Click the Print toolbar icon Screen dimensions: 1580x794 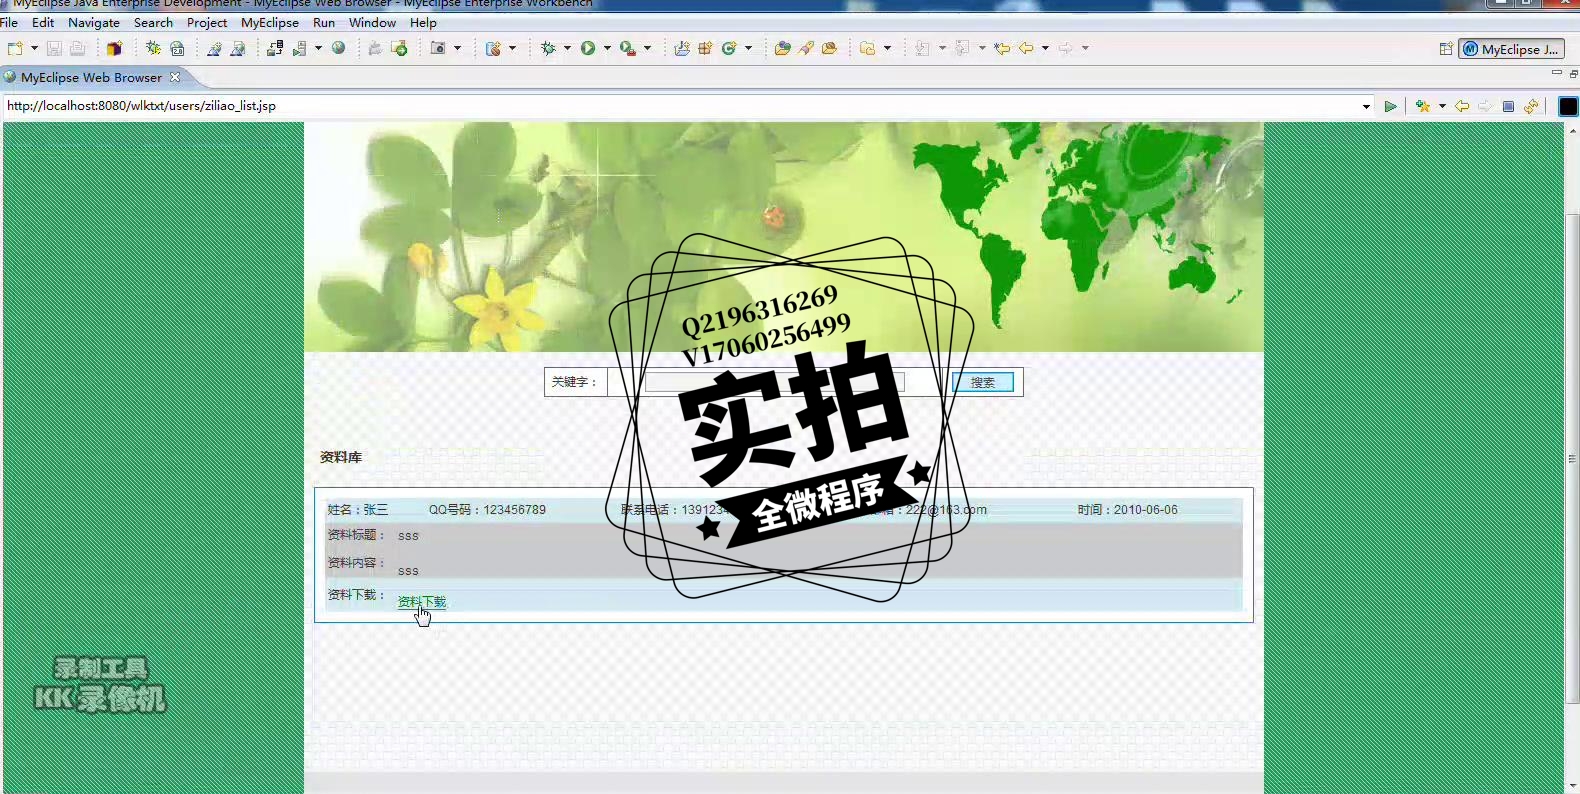click(77, 48)
